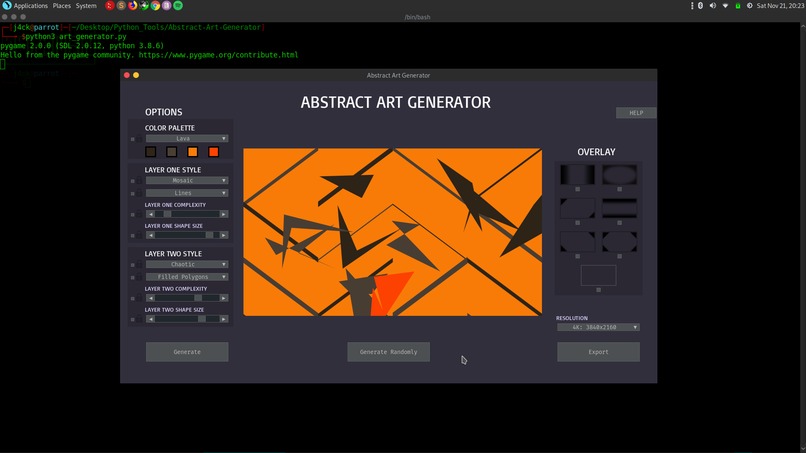Open the Applications menu

[30, 6]
